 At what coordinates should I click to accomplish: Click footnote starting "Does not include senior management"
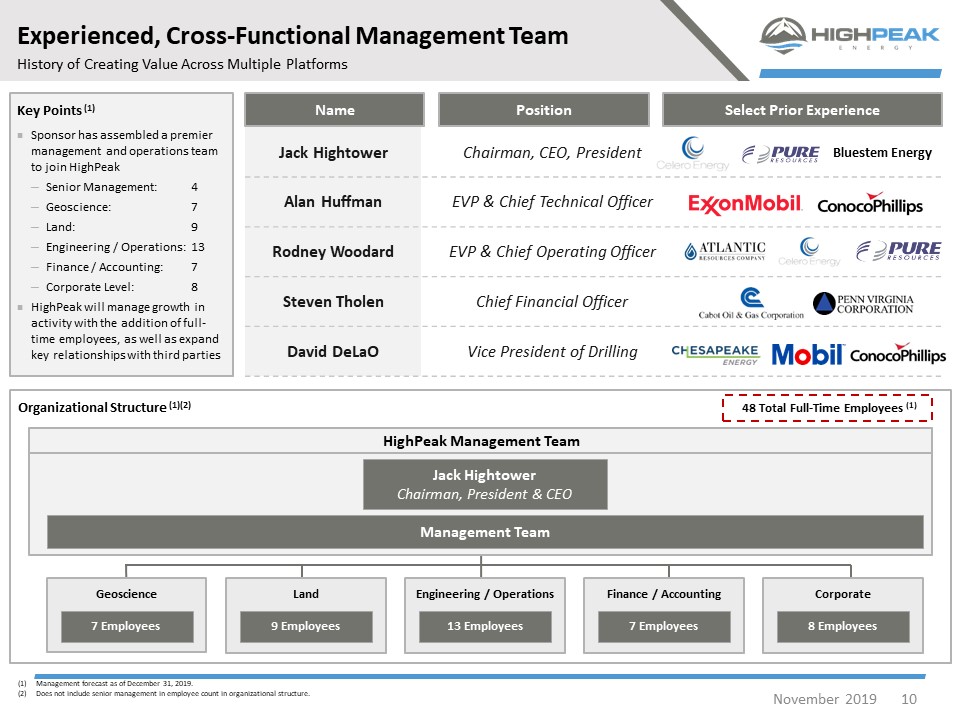pyautogui.click(x=173, y=694)
